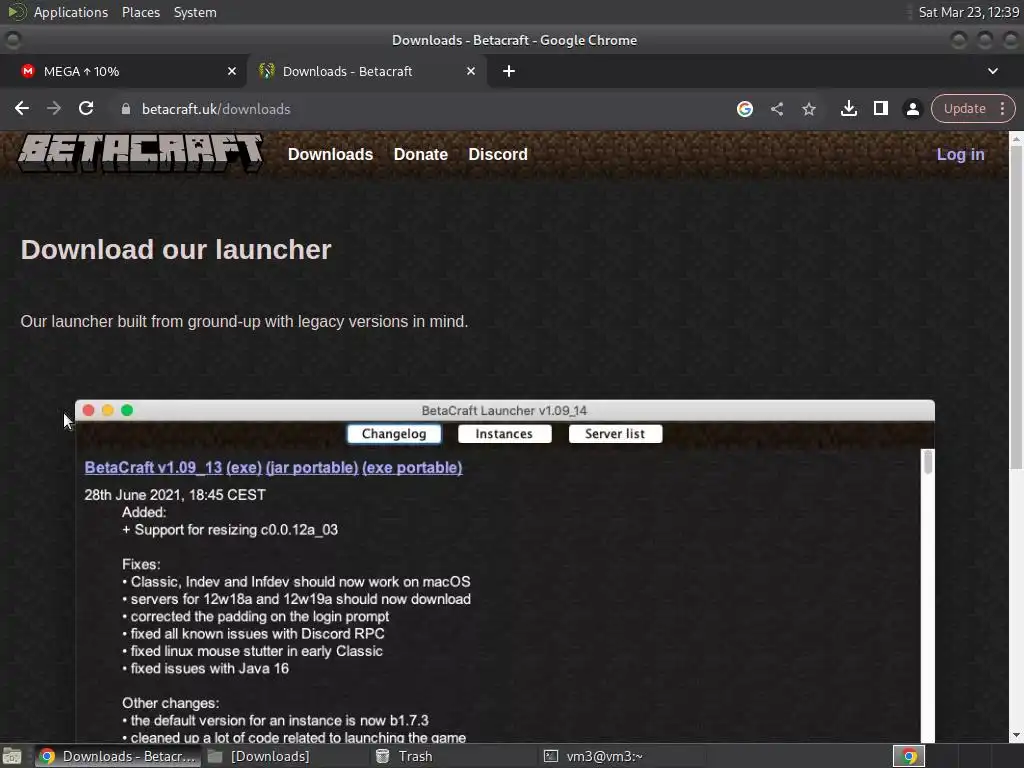Open the Chrome profile avatar
The height and width of the screenshot is (768, 1024).
click(913, 109)
